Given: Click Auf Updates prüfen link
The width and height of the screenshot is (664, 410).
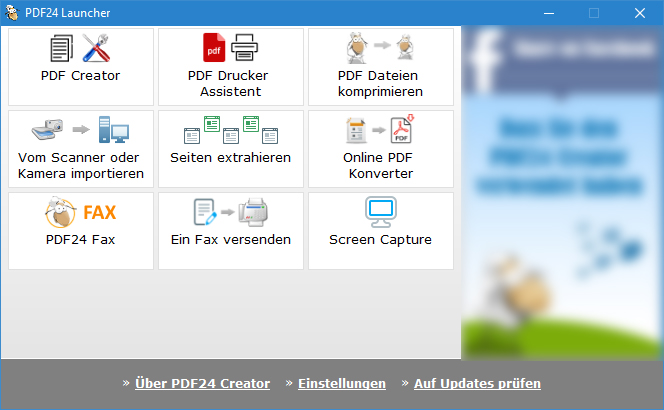Looking at the screenshot, I should pos(477,383).
